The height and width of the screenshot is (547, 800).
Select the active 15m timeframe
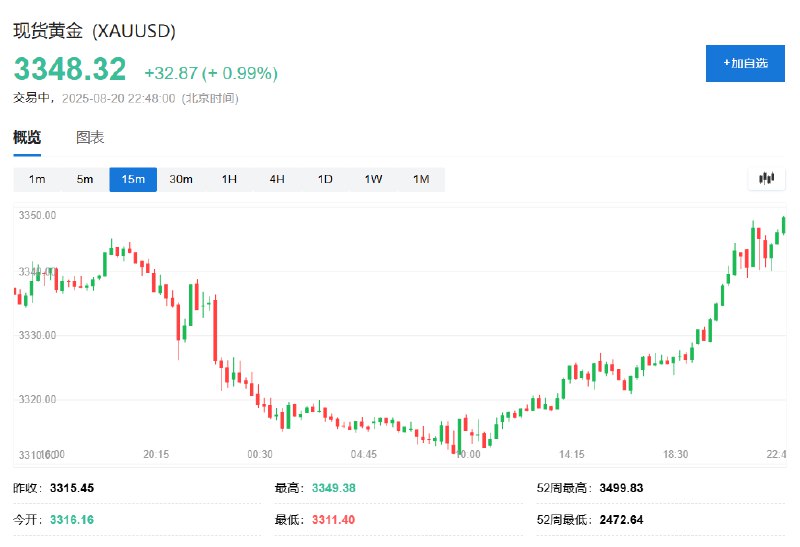point(133,179)
